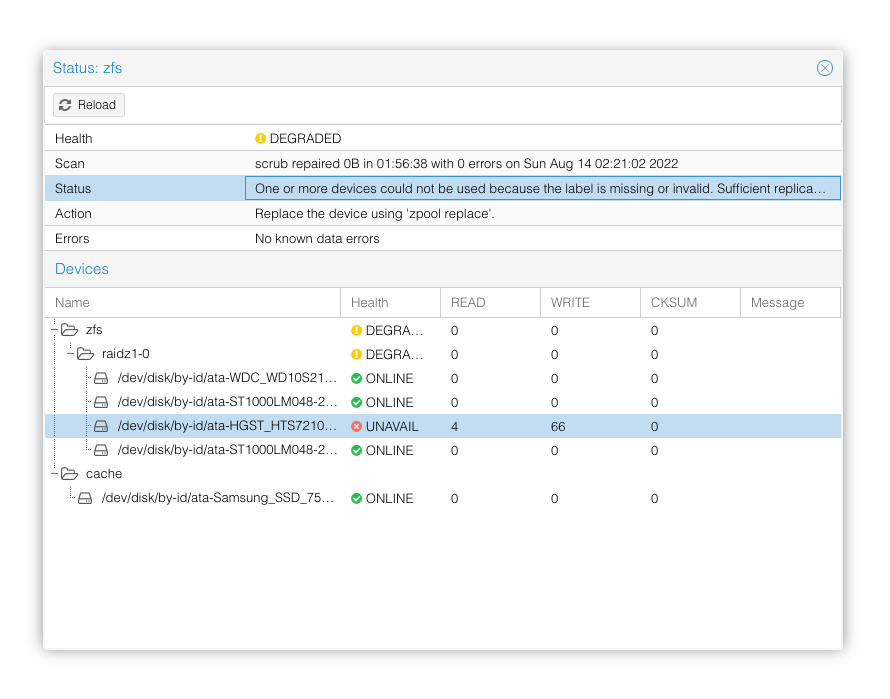The height and width of the screenshot is (699, 890).
Task: Select the Status row message text
Action: tap(540, 189)
